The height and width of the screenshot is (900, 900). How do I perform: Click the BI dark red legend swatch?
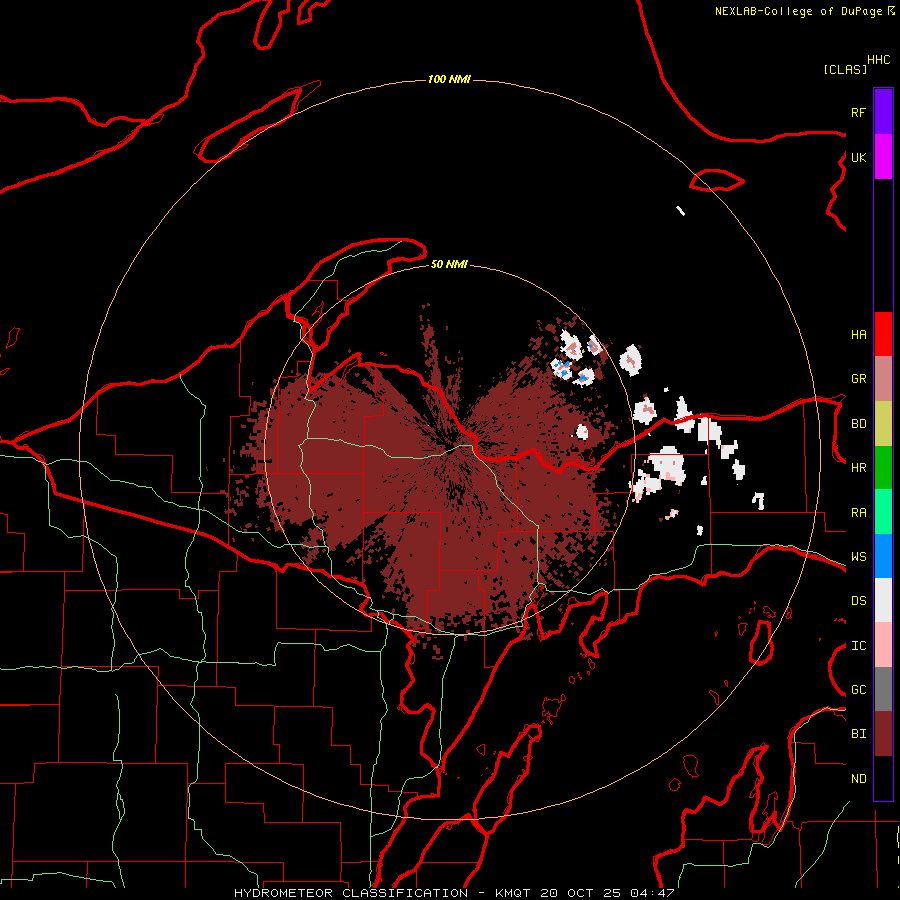883,734
